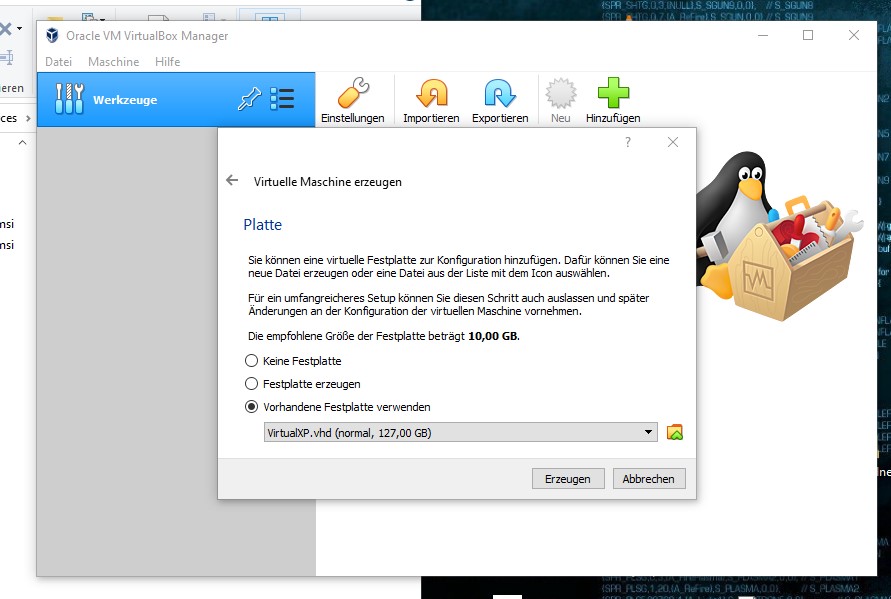Open the Hilfe menu

168,61
